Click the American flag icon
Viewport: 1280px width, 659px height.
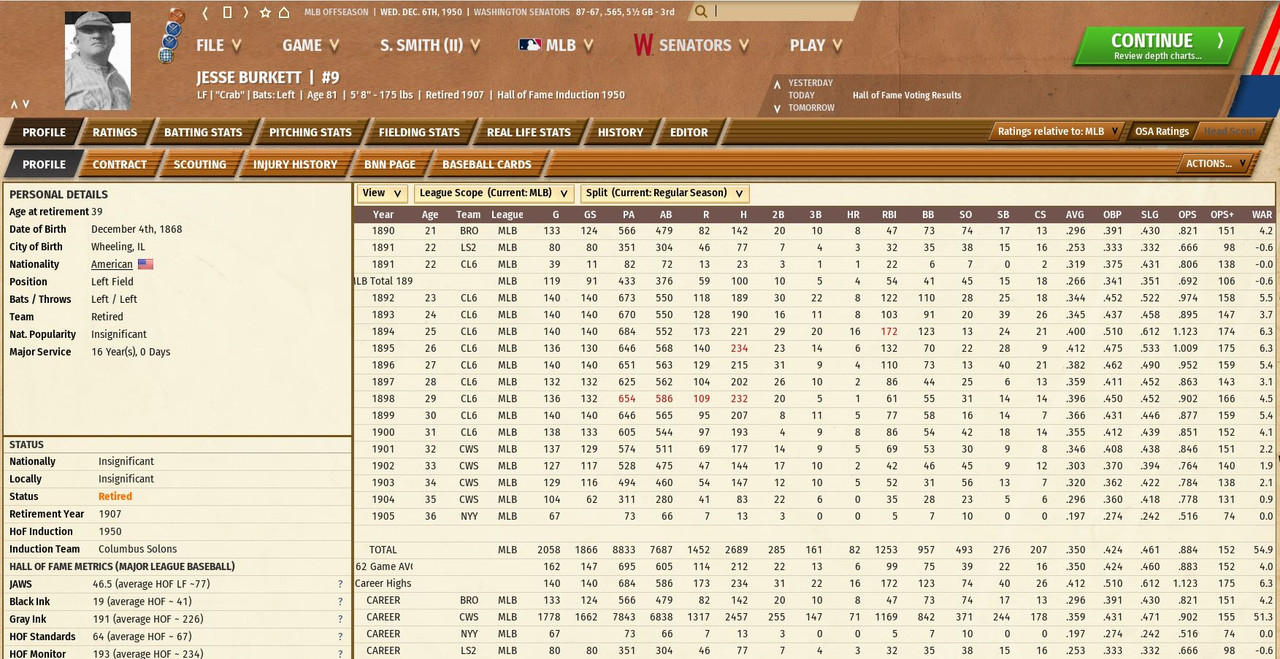click(x=146, y=264)
